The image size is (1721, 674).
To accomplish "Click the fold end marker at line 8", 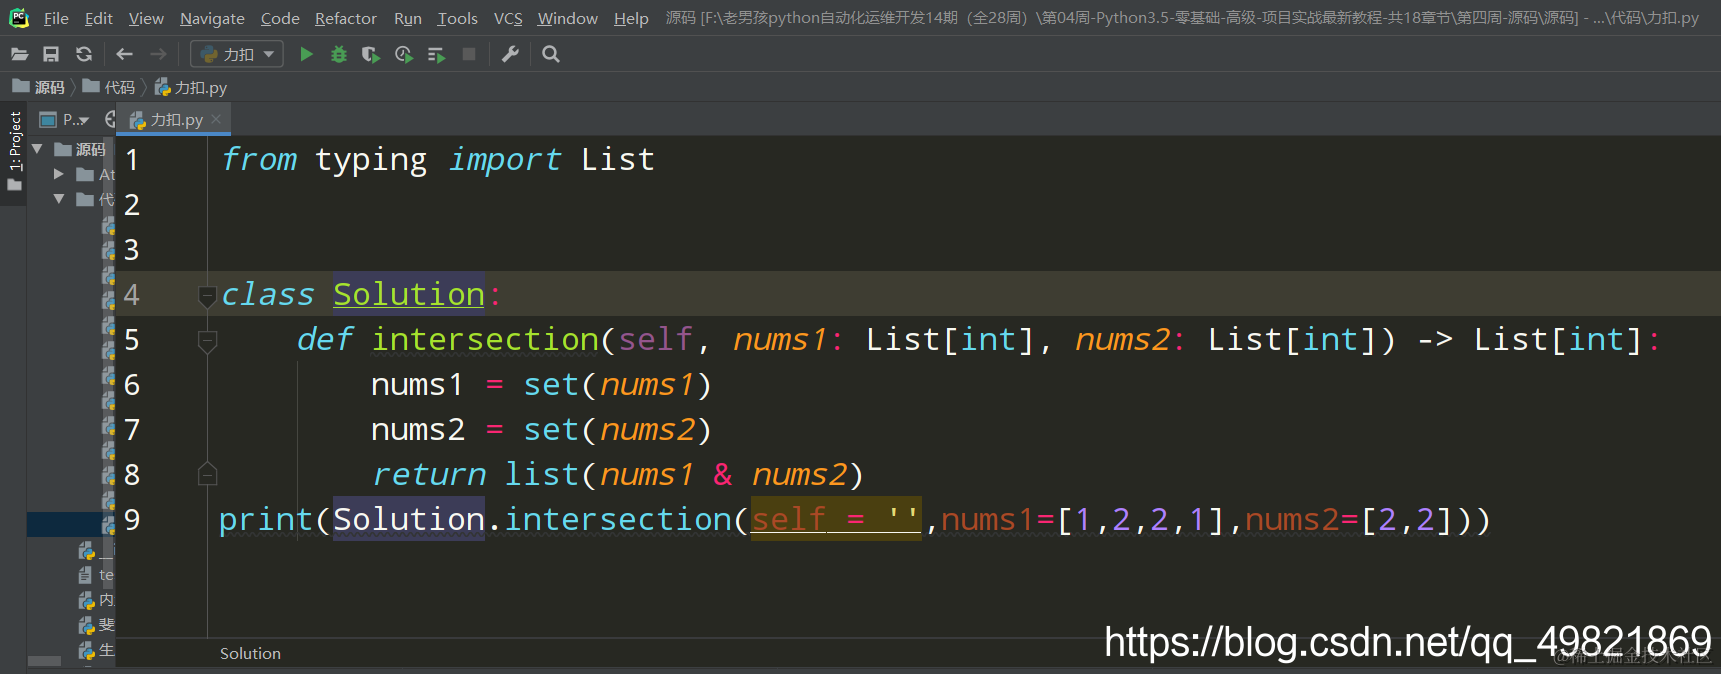I will pos(207,474).
